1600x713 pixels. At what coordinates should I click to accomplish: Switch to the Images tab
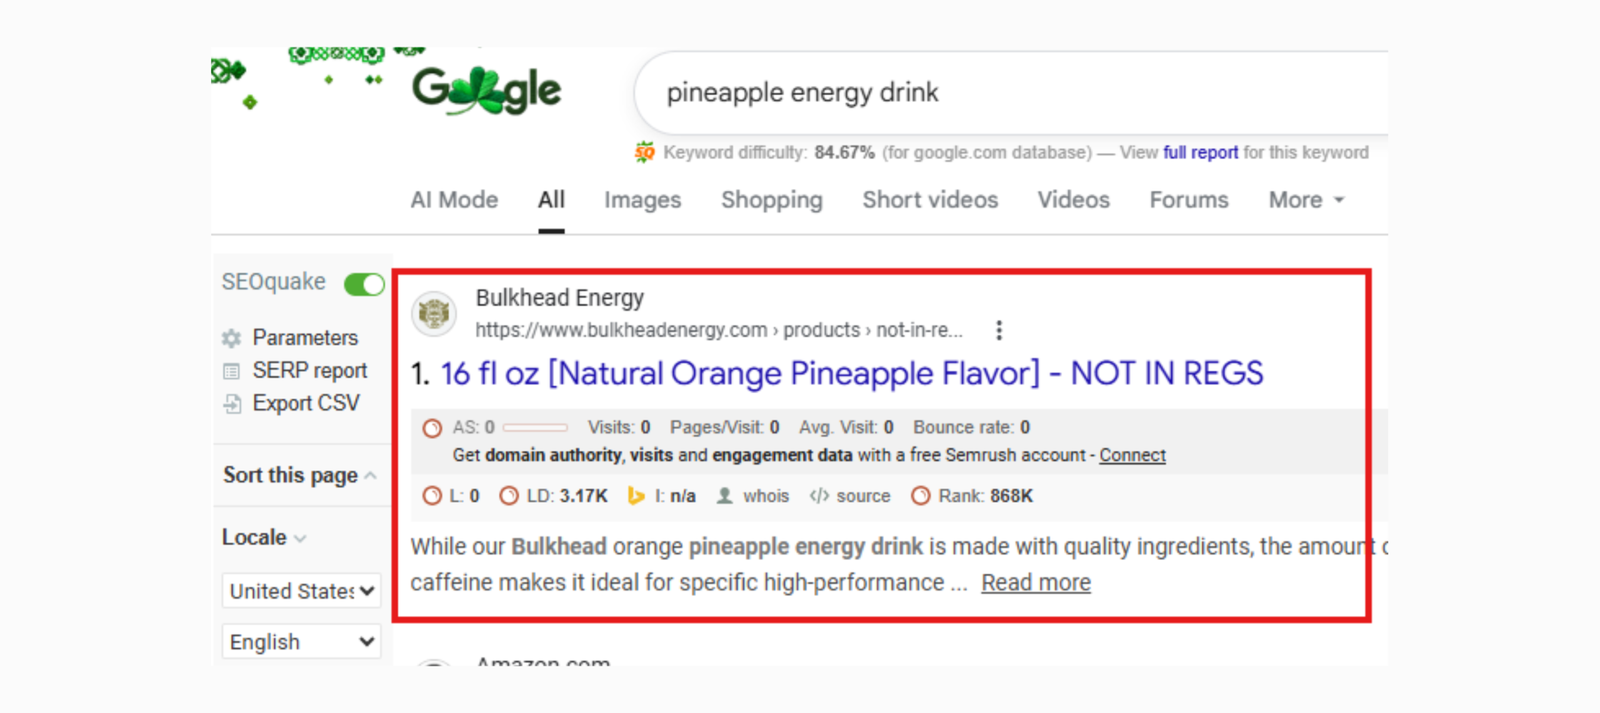click(642, 200)
